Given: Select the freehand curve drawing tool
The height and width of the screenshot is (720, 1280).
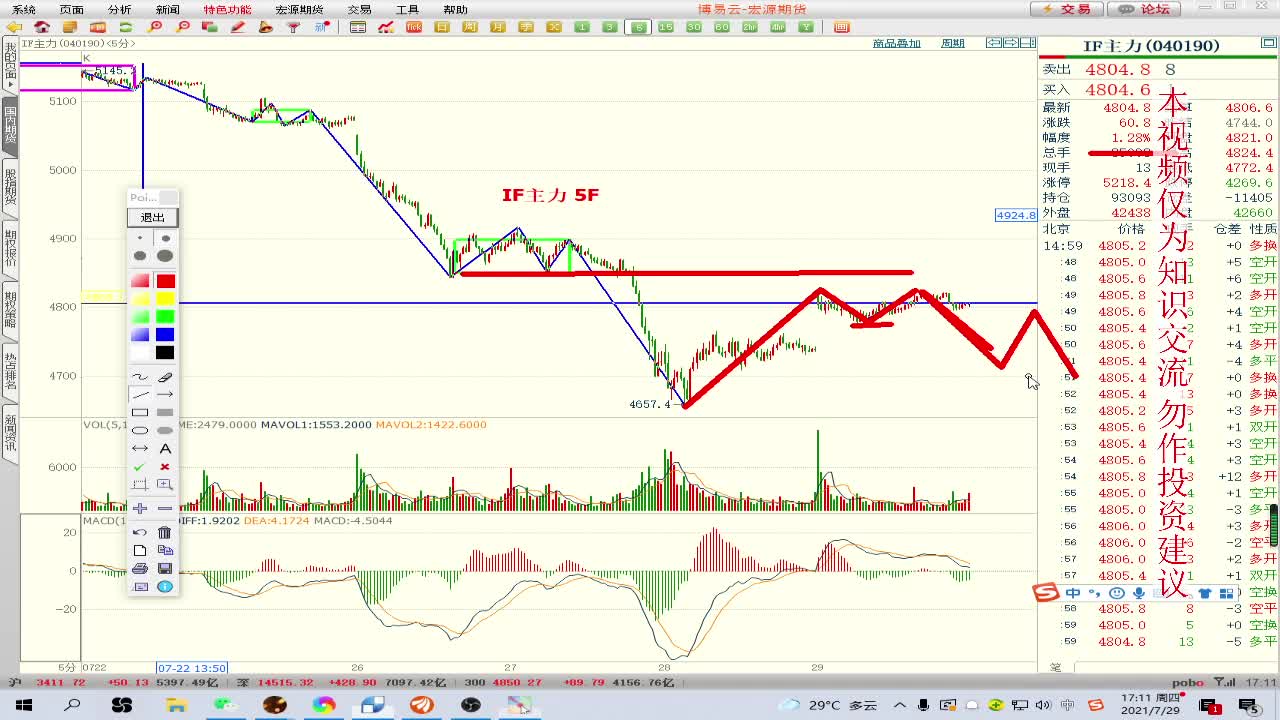Looking at the screenshot, I should (140, 378).
